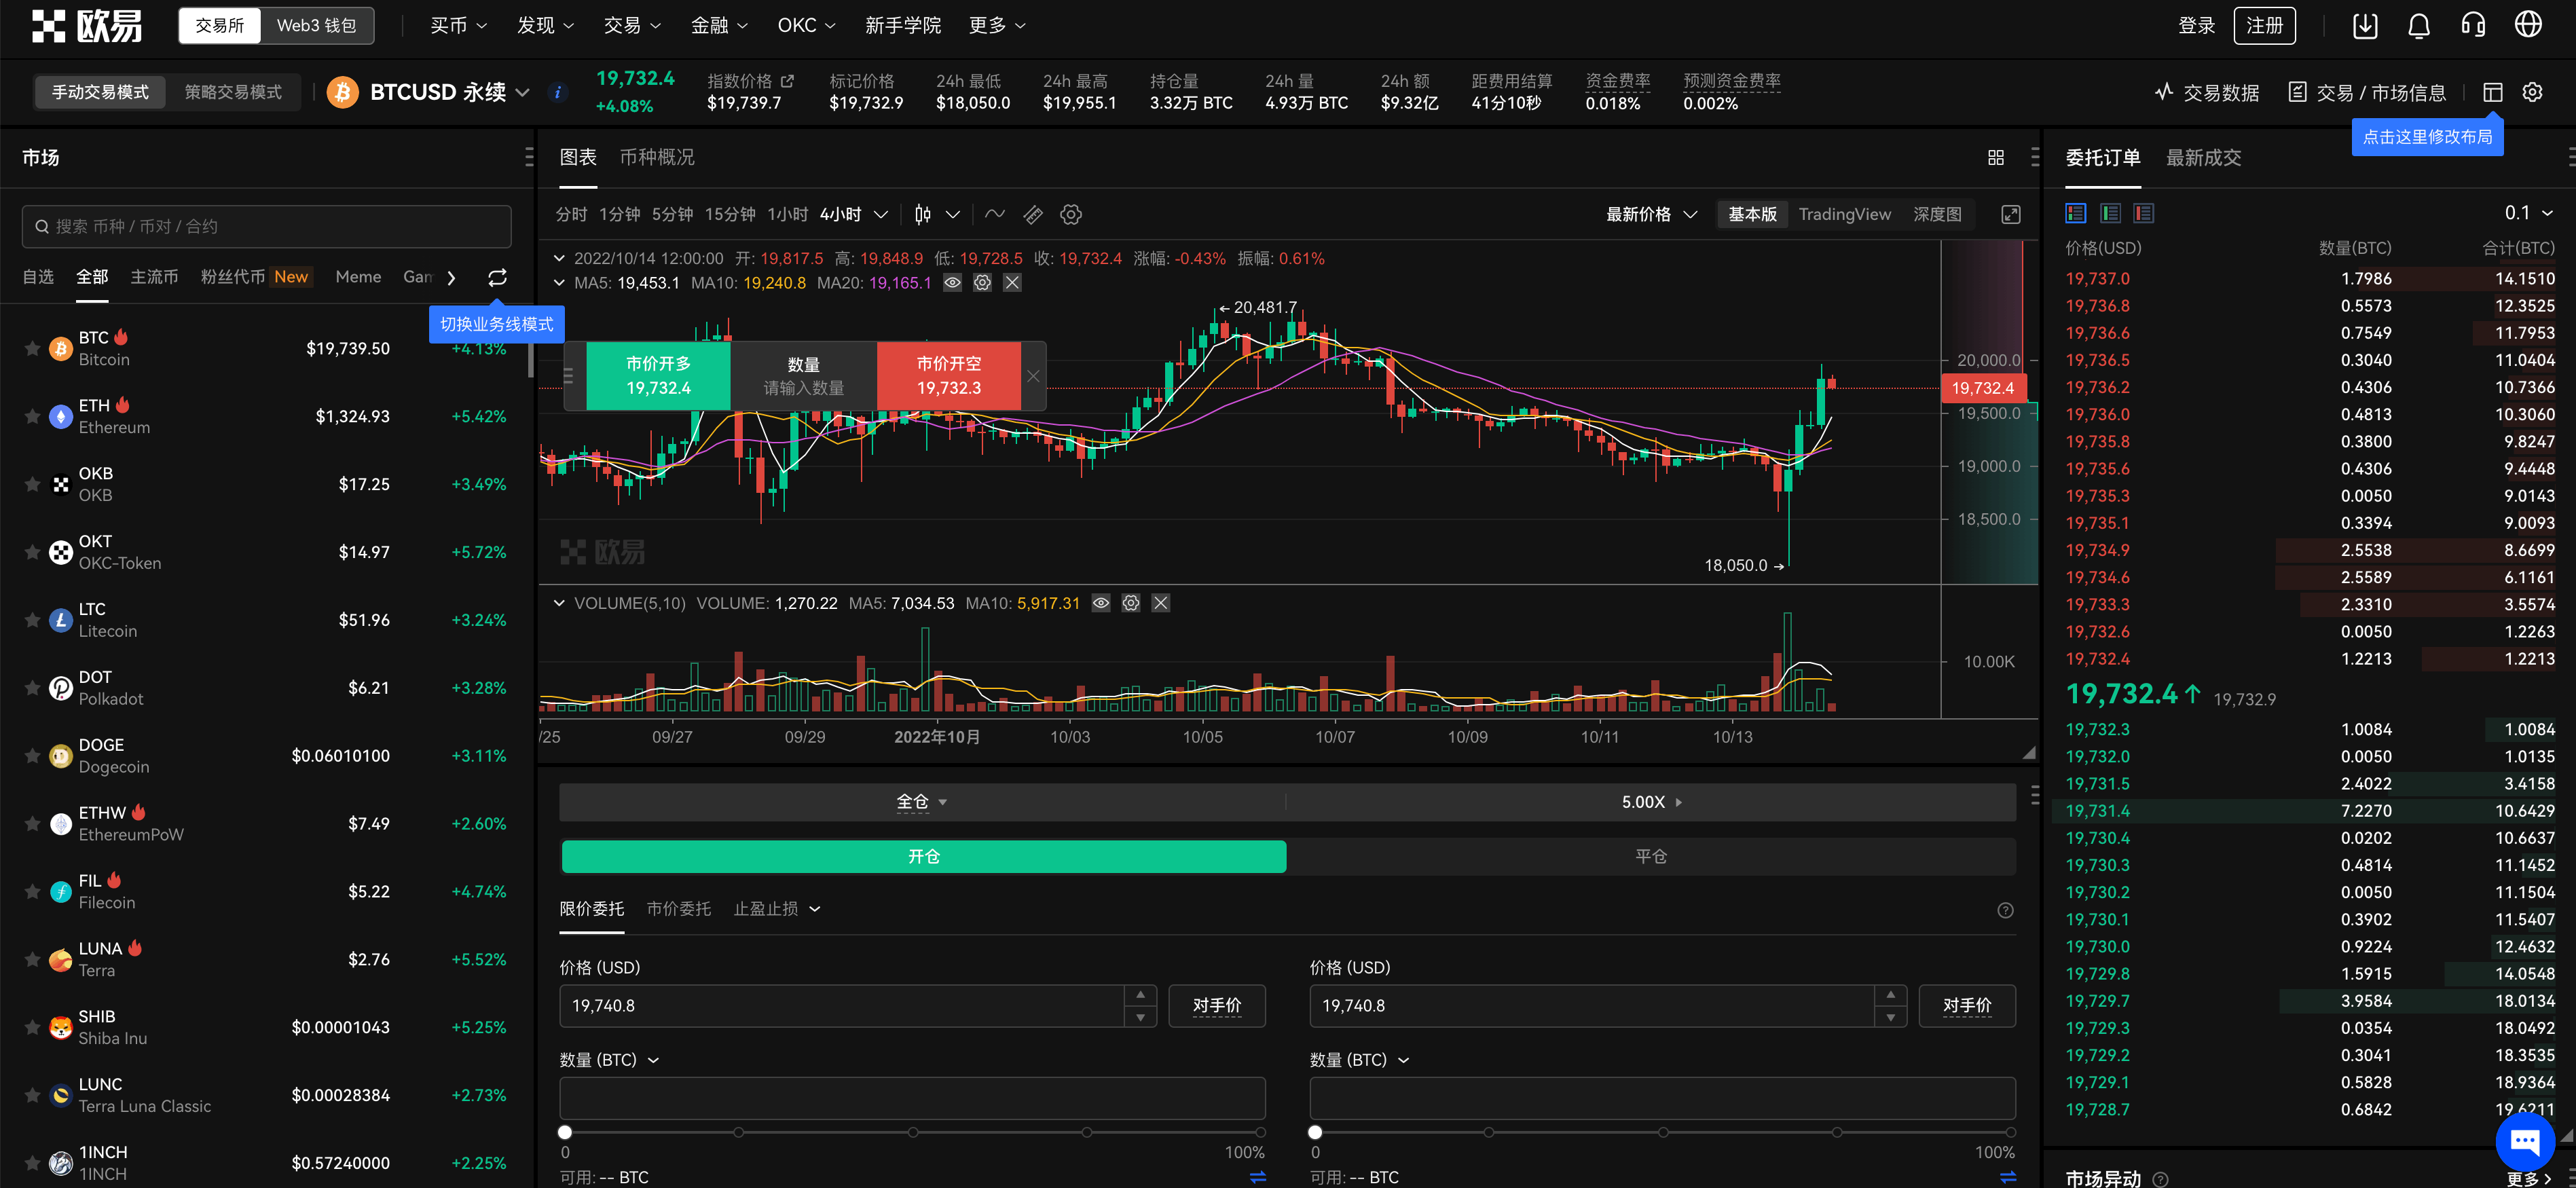Switch to 币种概况 tab
2576x1188 pixels.
[656, 157]
